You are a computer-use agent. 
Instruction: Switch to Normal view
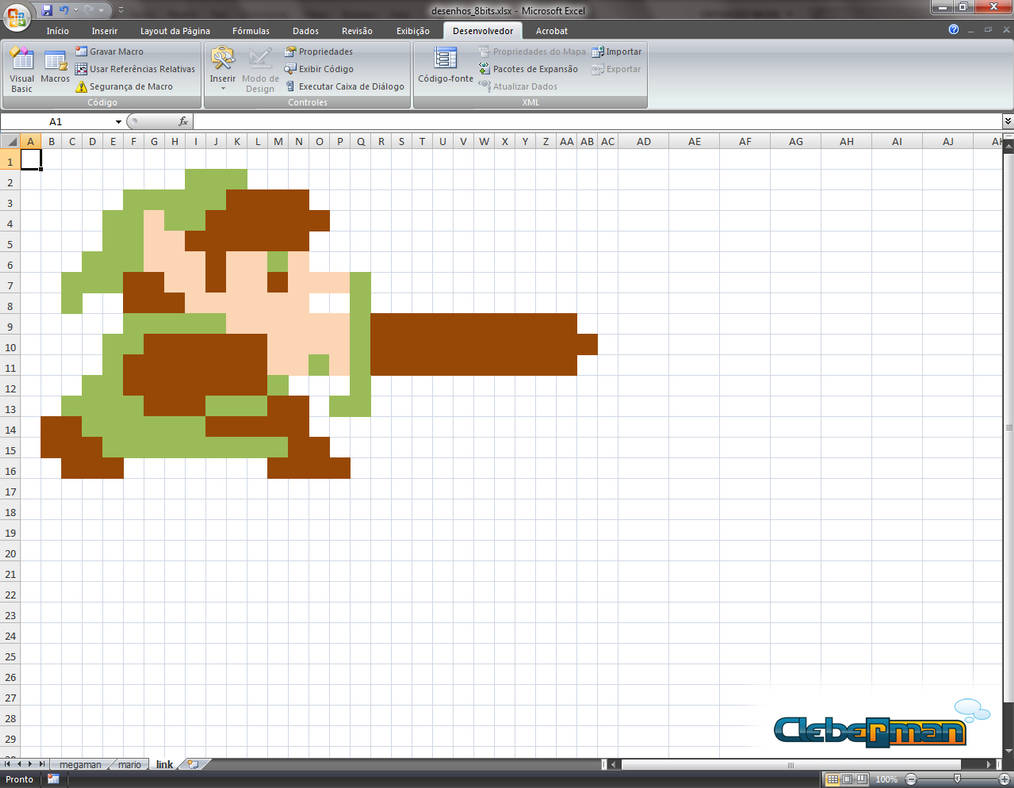pyautogui.click(x=833, y=779)
